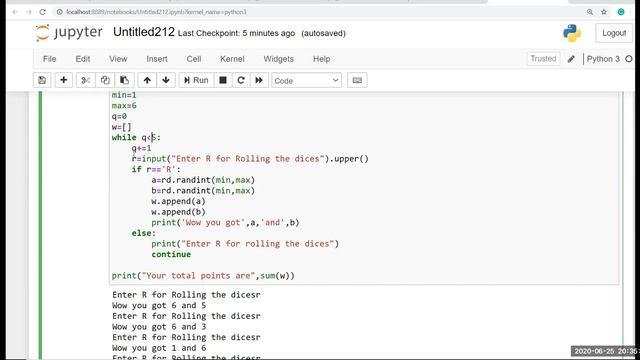Click the 'q+=1' code line
Screen dimensions: 640x360
(141, 148)
